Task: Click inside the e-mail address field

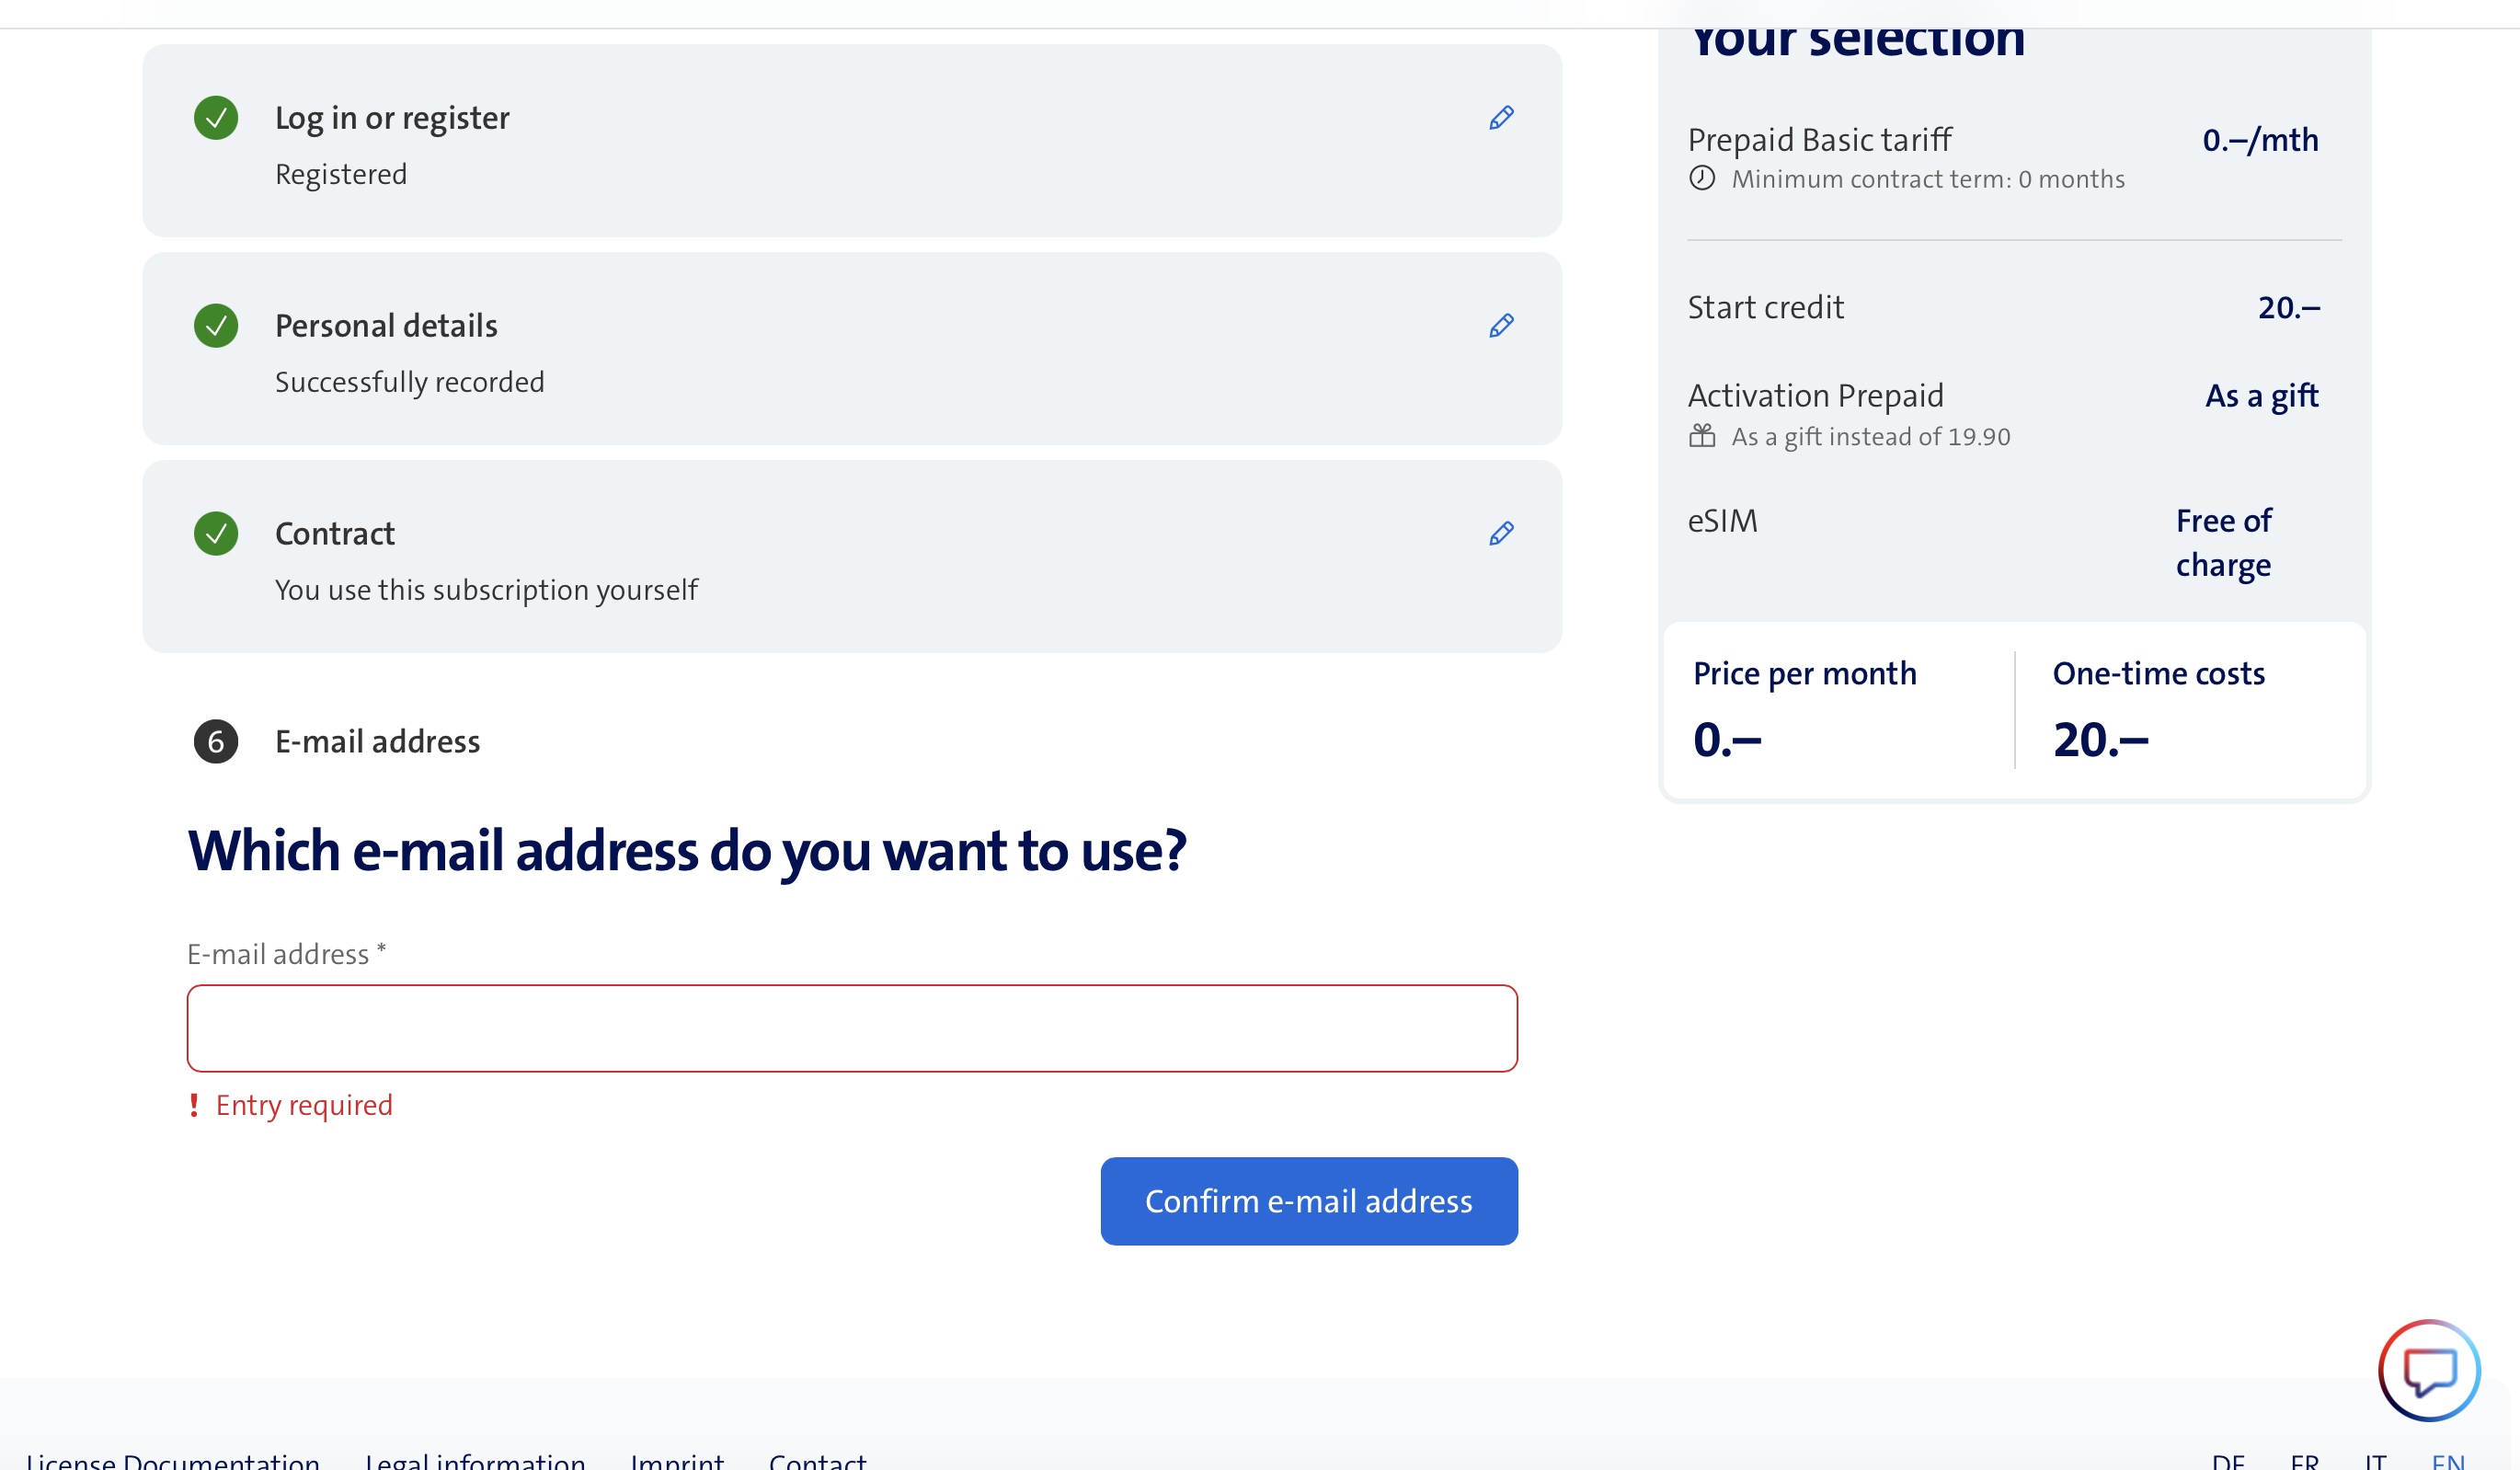Action: pos(852,1028)
